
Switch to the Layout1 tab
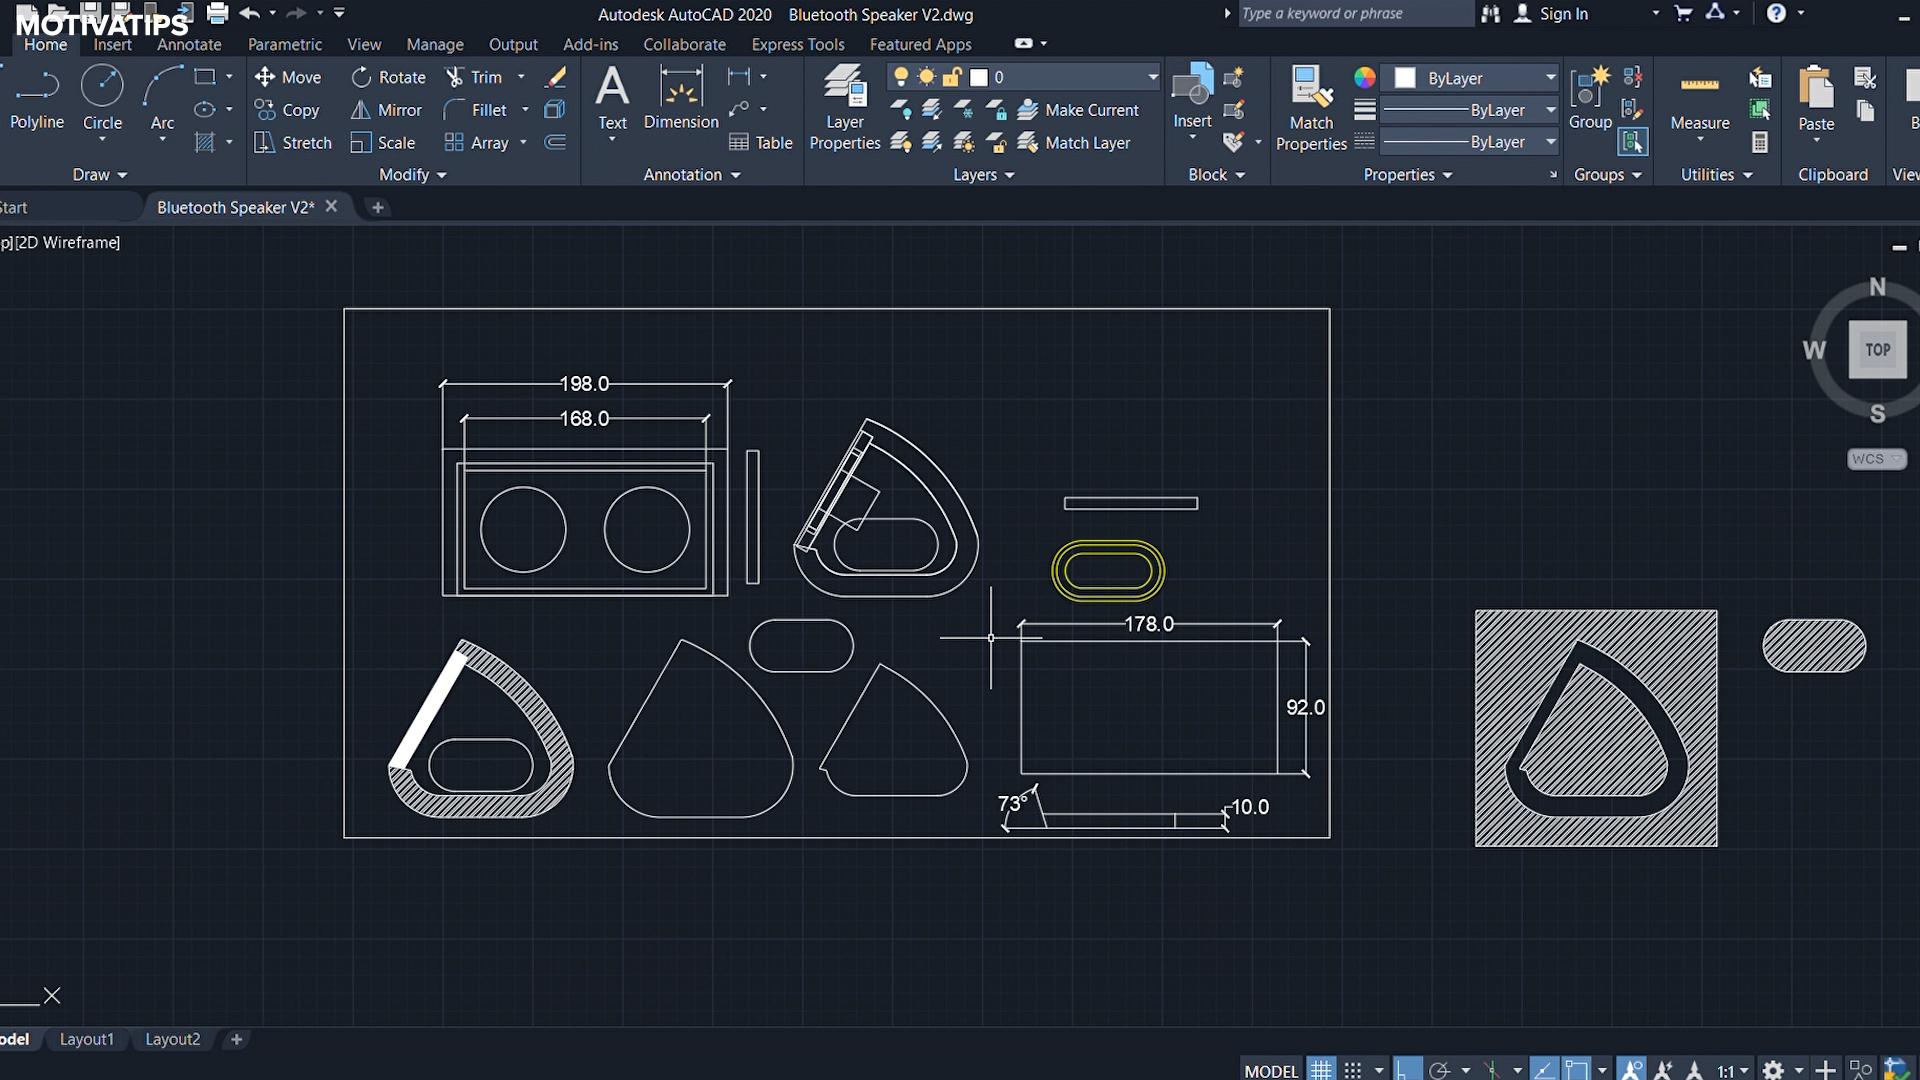coord(87,1039)
